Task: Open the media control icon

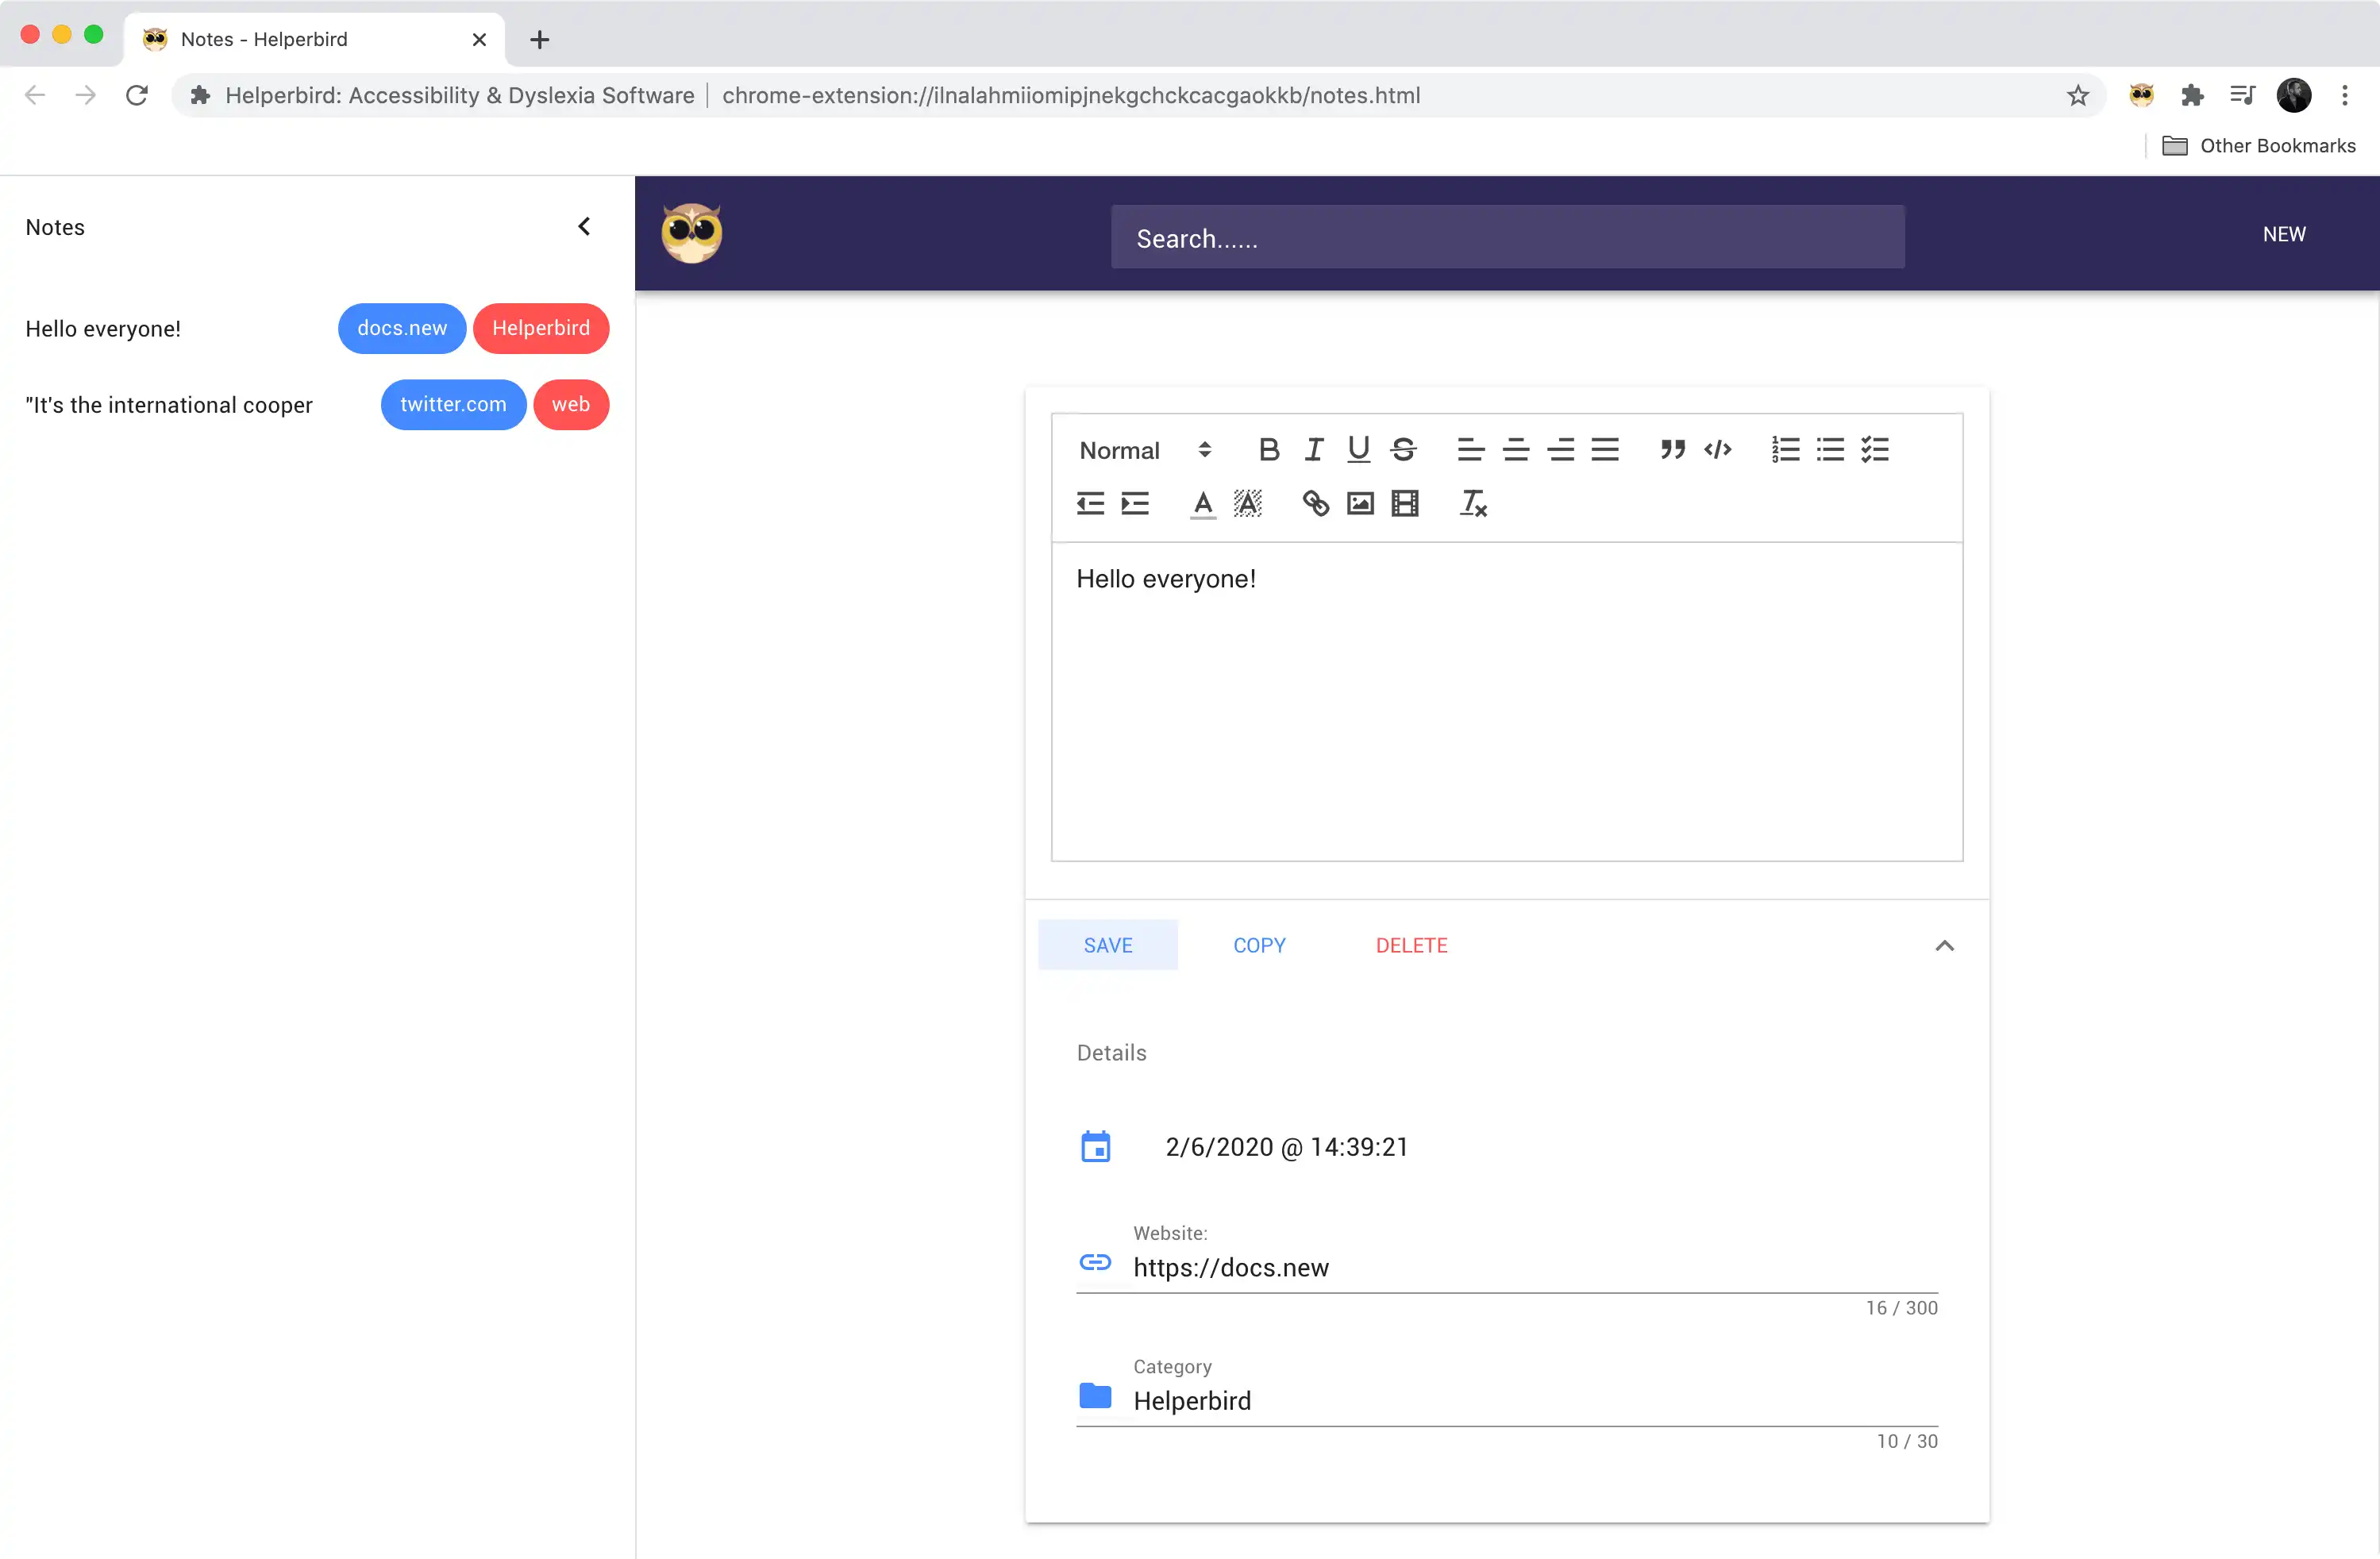Action: [x=2243, y=95]
